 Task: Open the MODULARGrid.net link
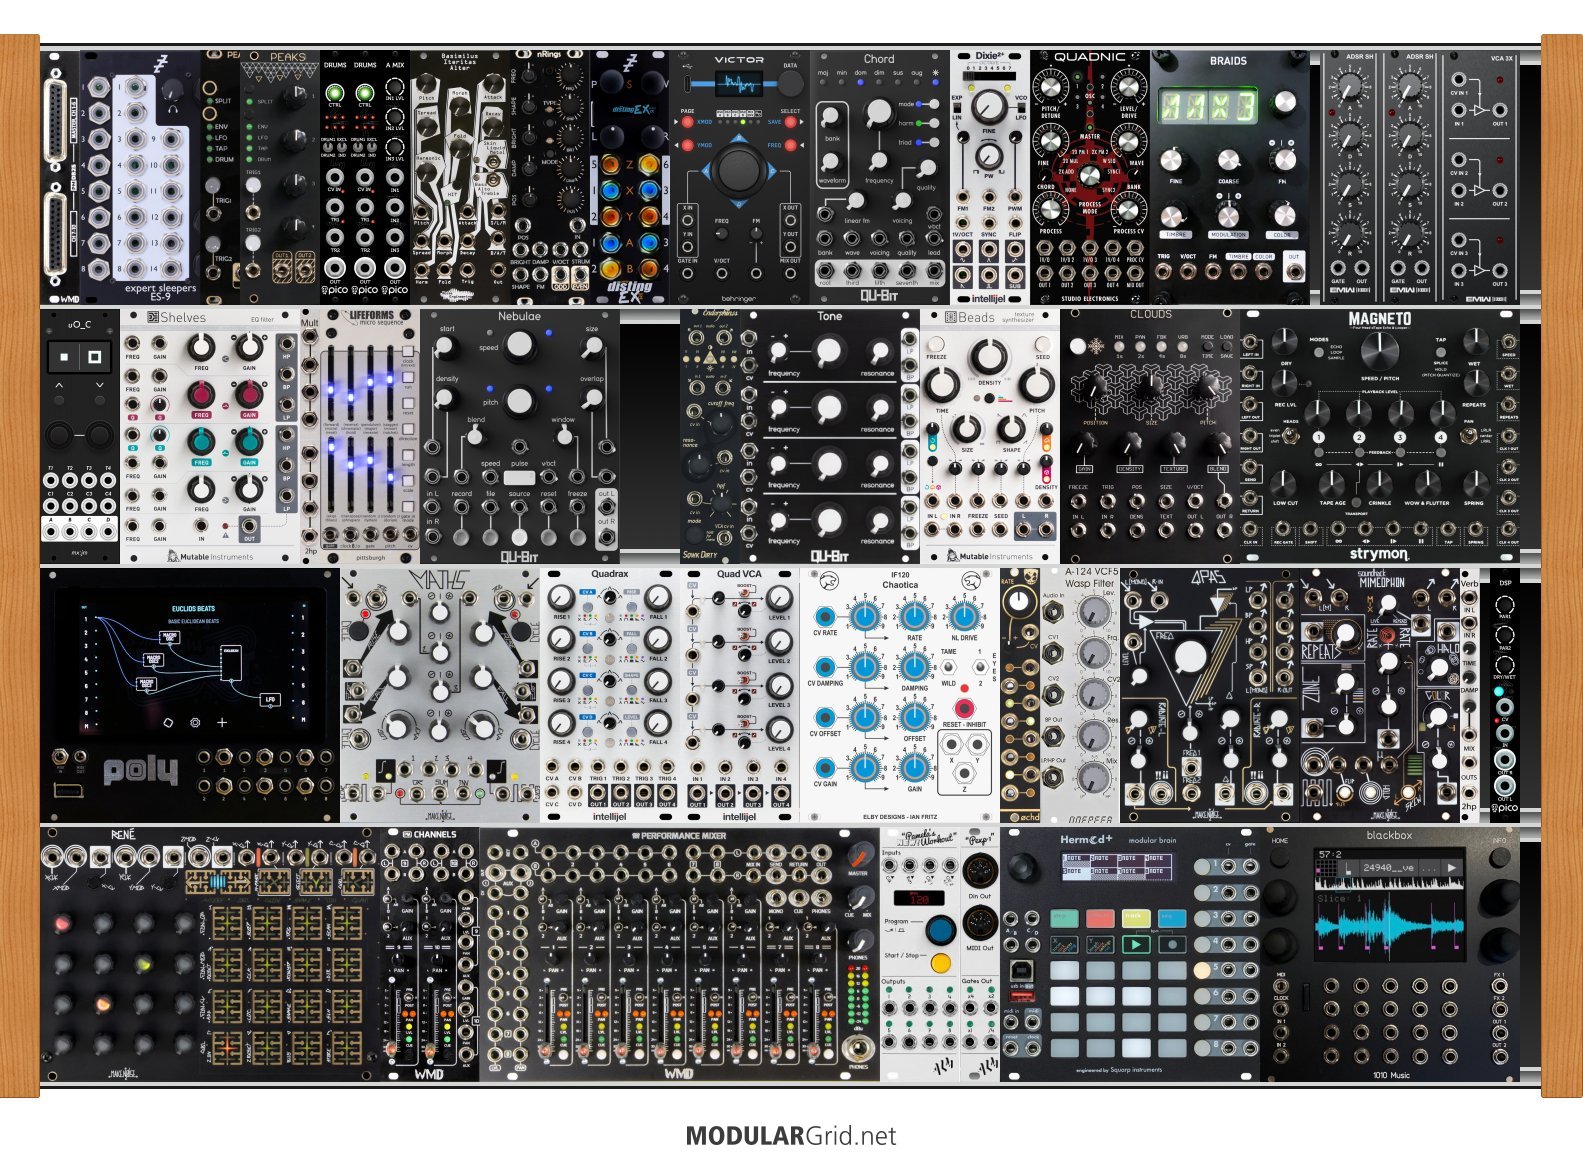(x=791, y=1136)
